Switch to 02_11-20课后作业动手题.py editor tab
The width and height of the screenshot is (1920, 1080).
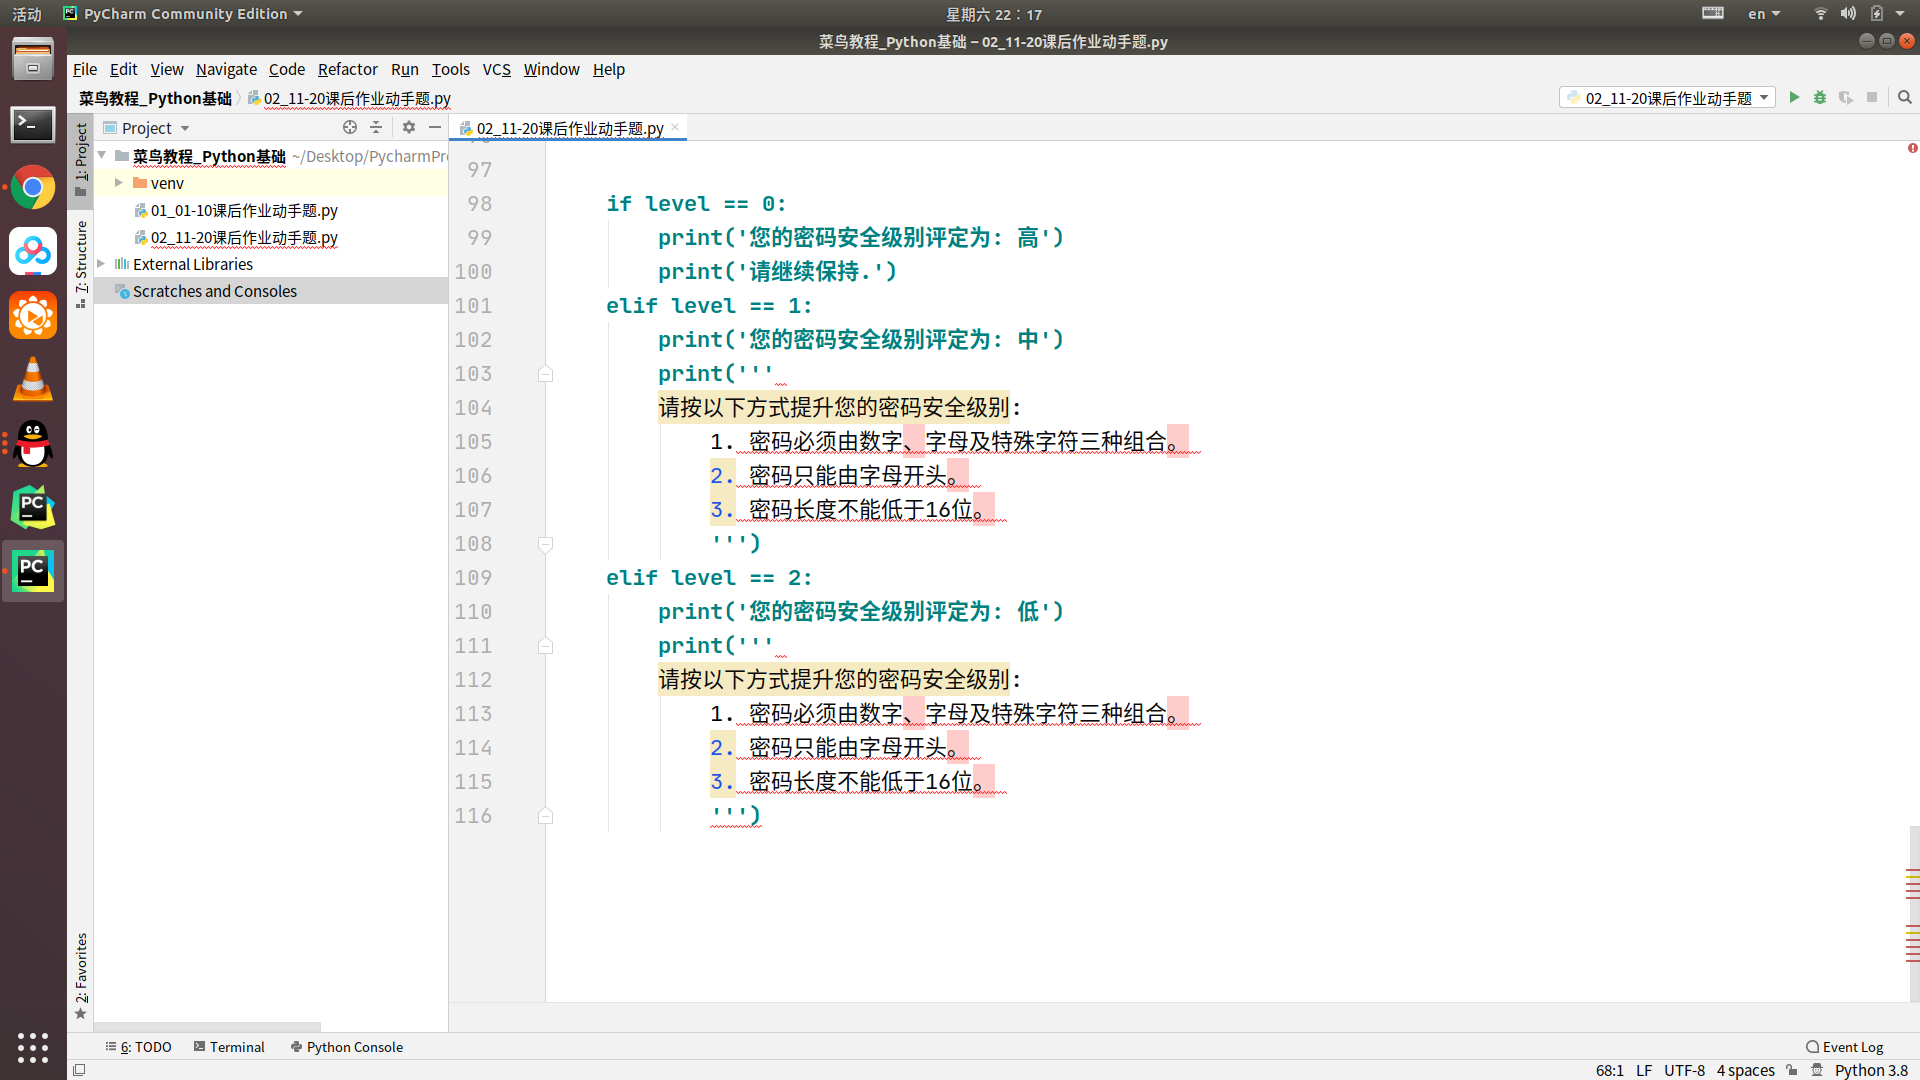pyautogui.click(x=569, y=128)
